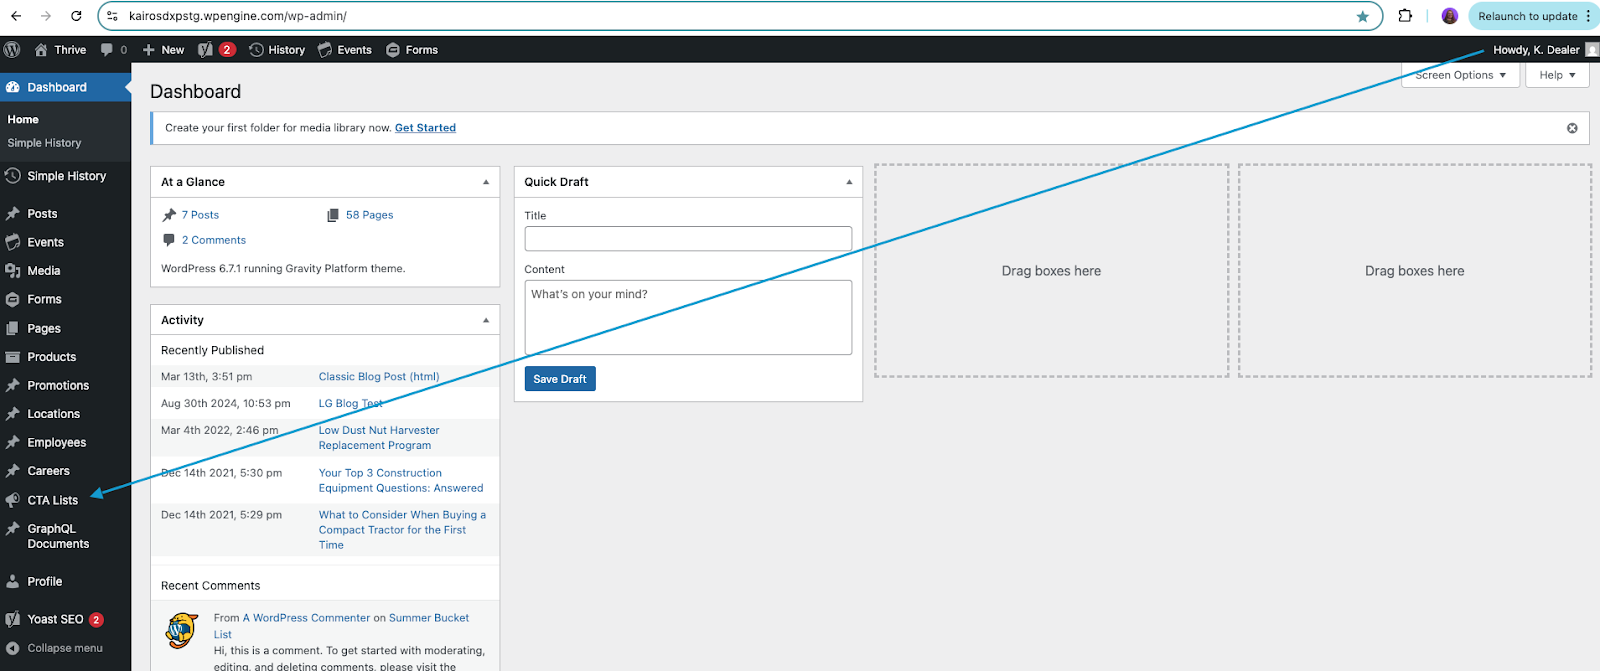Collapse the sidebar menu
Screen dimensions: 1600x671
(65, 648)
